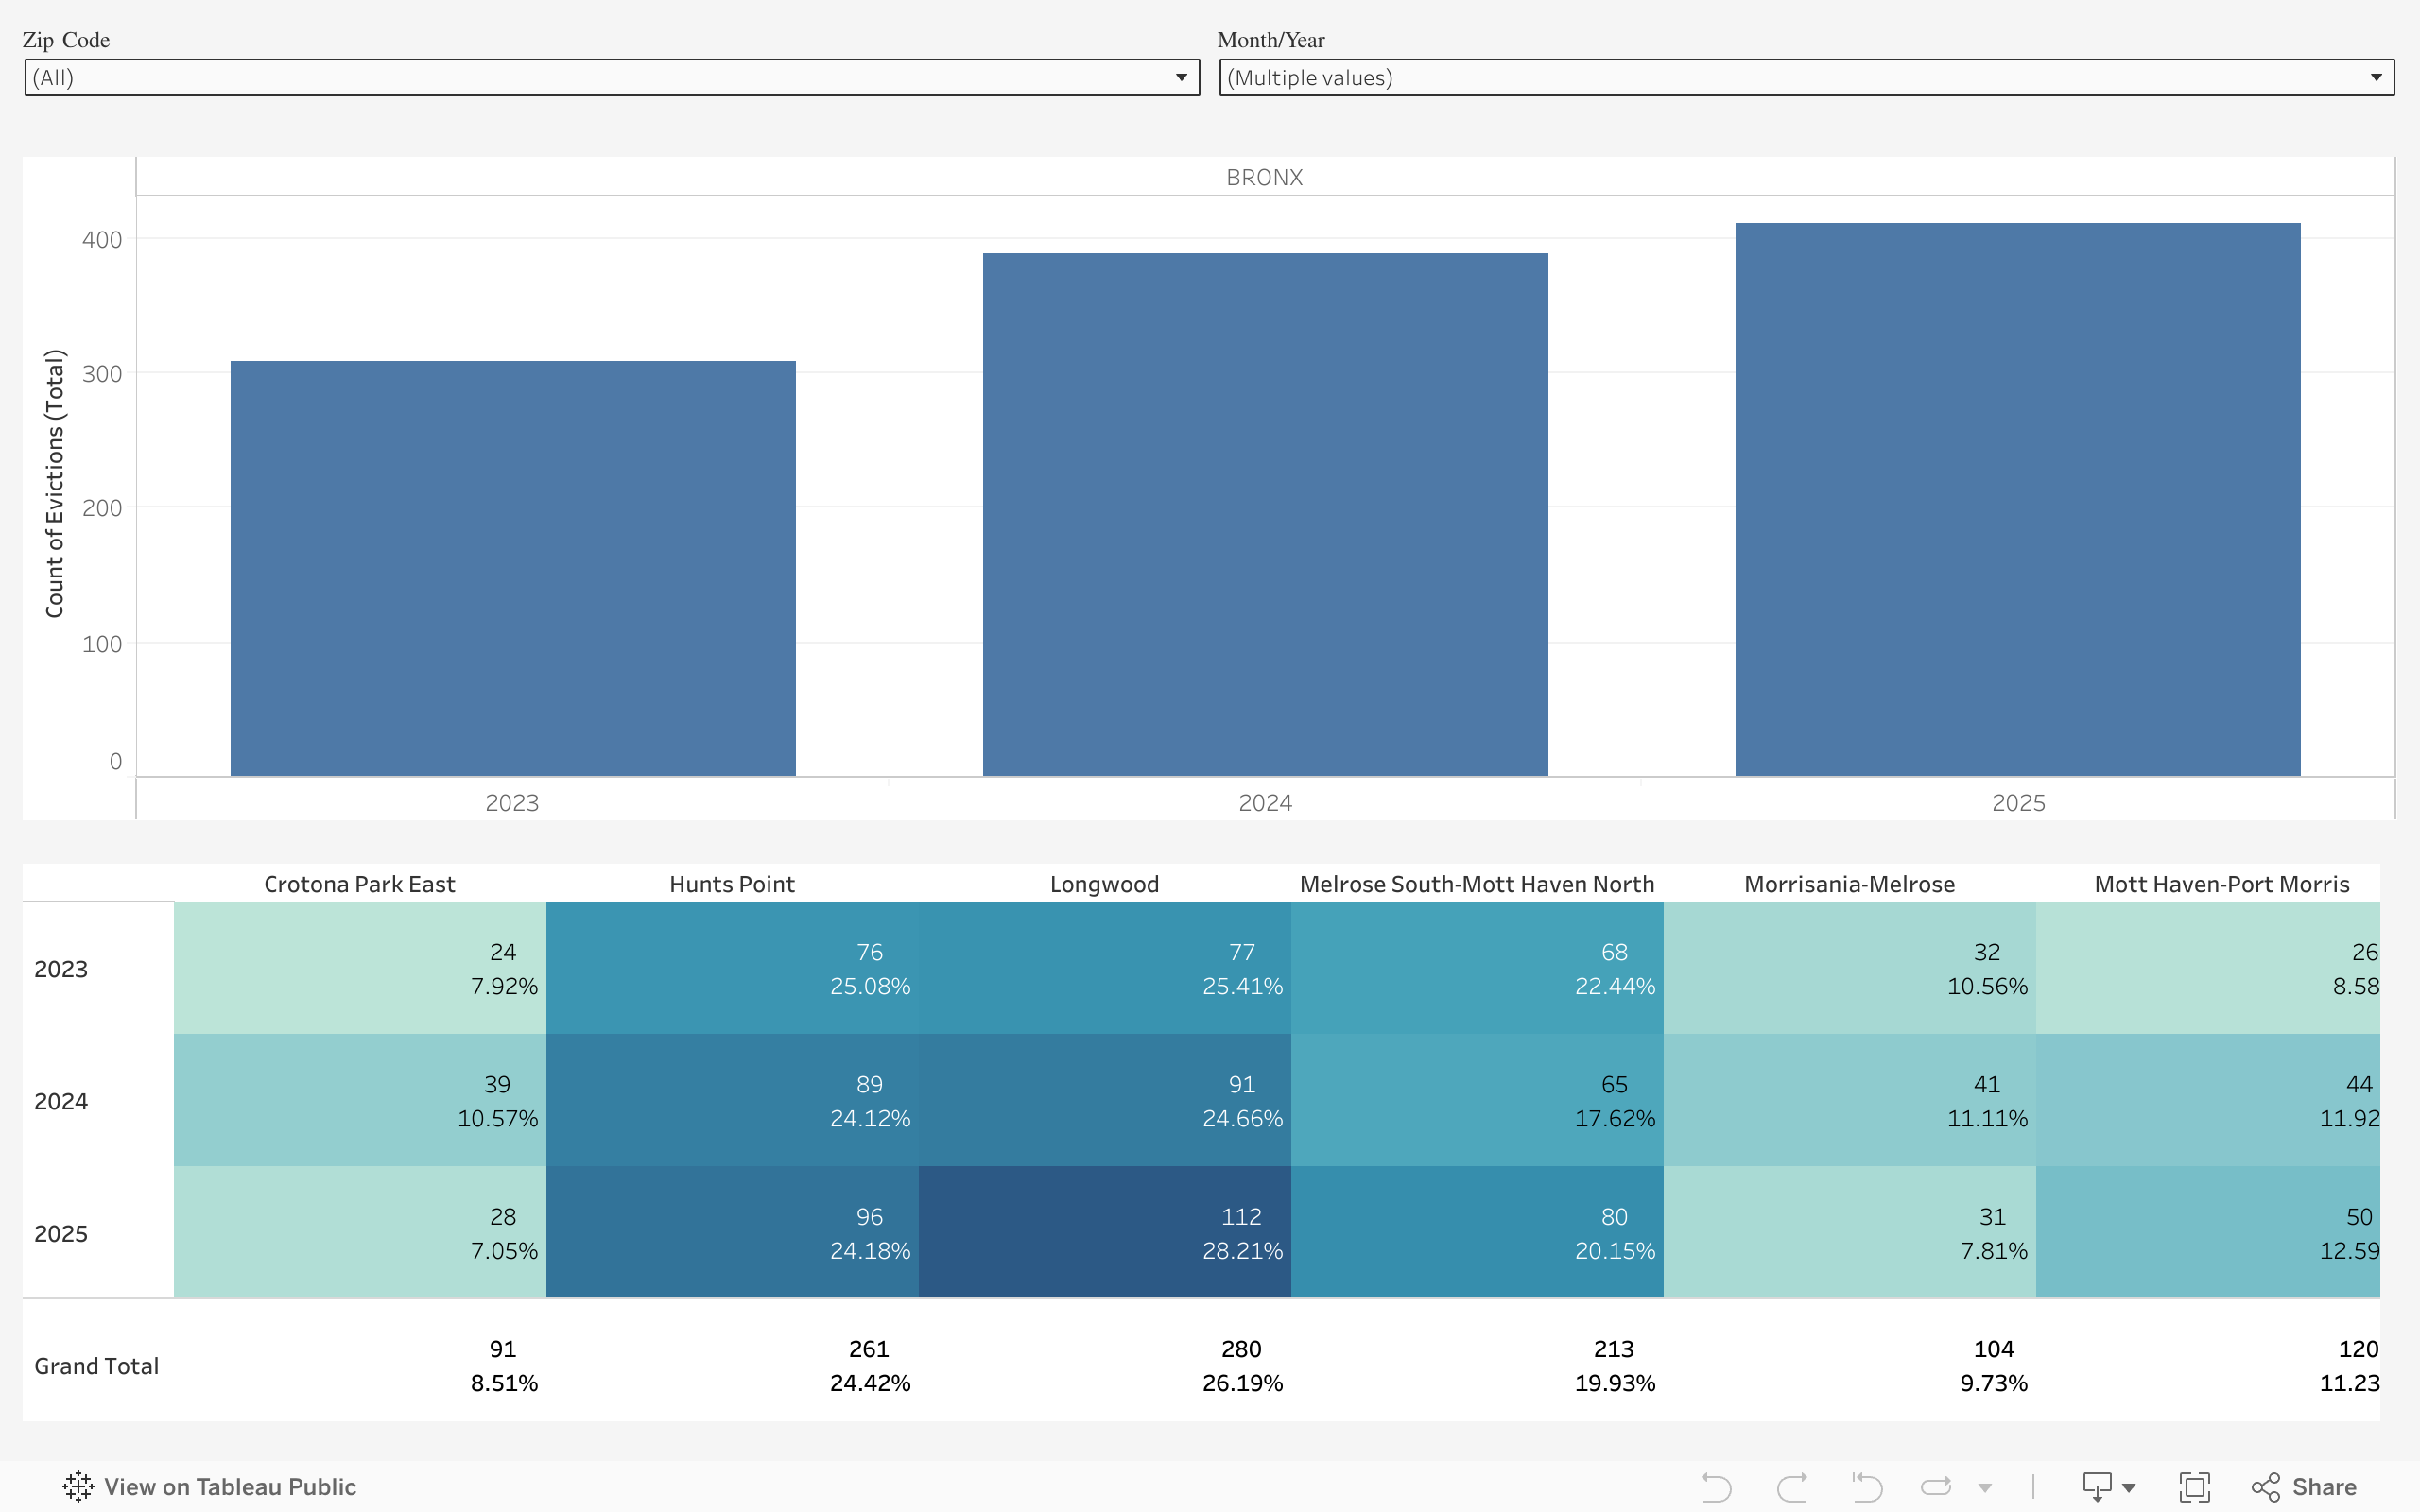Select the 2023 bar in the chart
Image resolution: width=2420 pixels, height=1512 pixels.
[x=513, y=568]
